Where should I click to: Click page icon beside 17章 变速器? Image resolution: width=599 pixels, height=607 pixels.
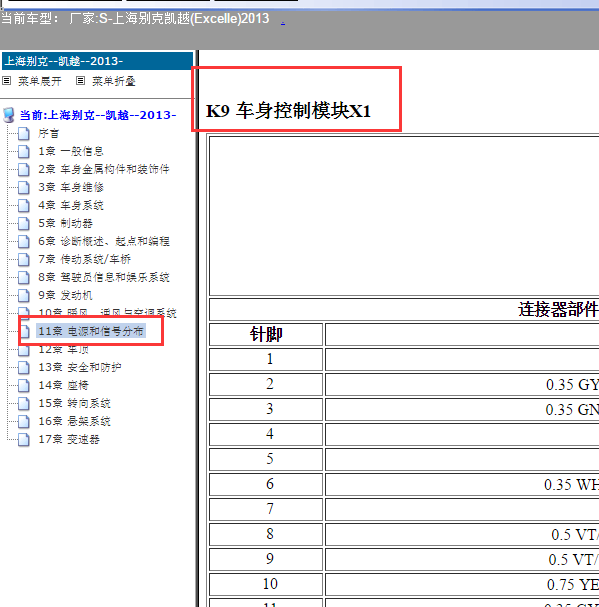click(24, 439)
